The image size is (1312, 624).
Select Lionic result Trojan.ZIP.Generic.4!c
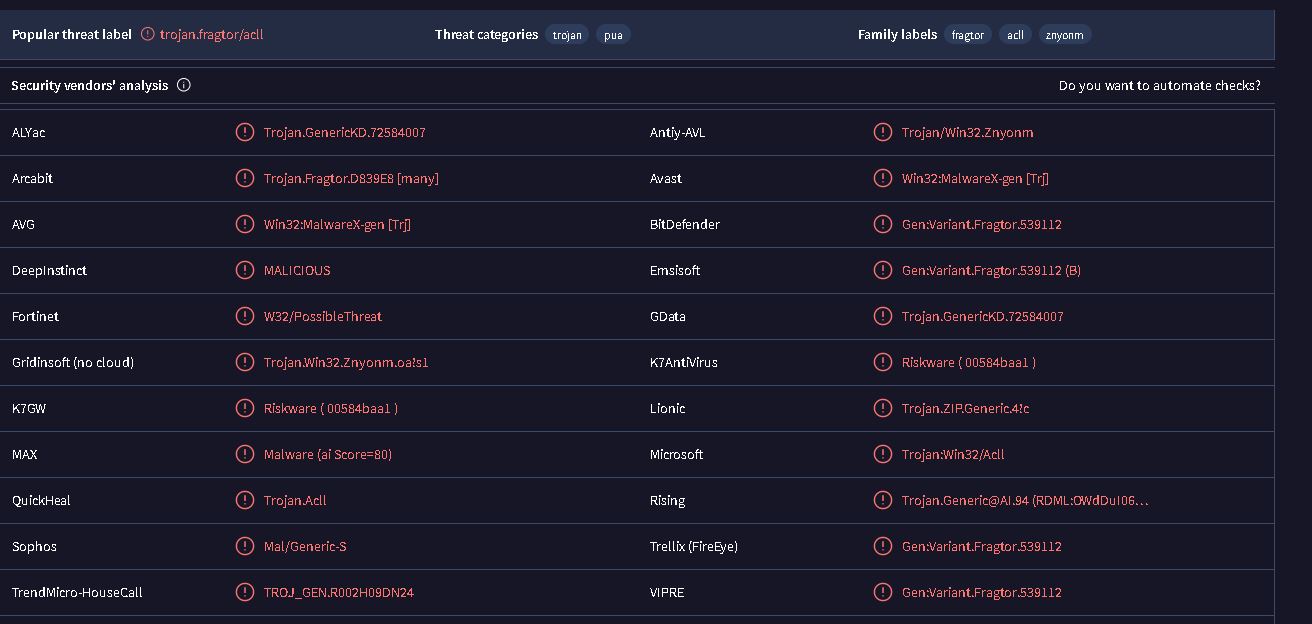(x=965, y=408)
